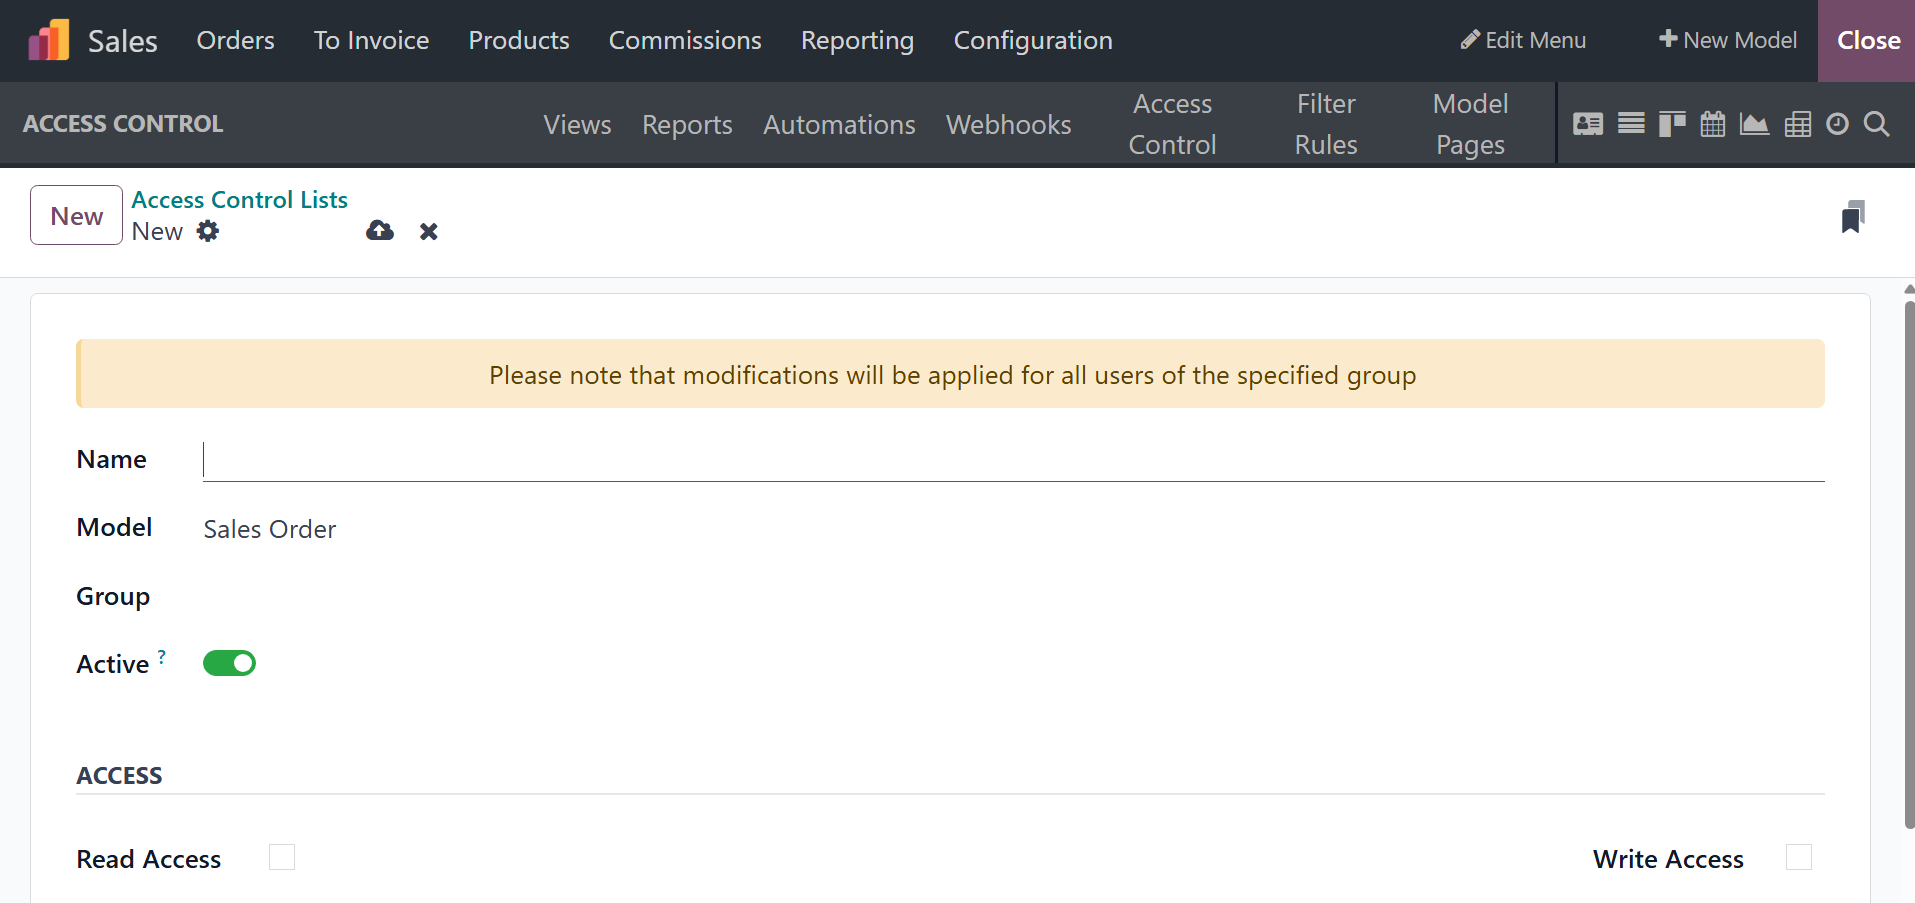Open the activity clock view icon
Screen dimensions: 1915x903
tap(1837, 124)
